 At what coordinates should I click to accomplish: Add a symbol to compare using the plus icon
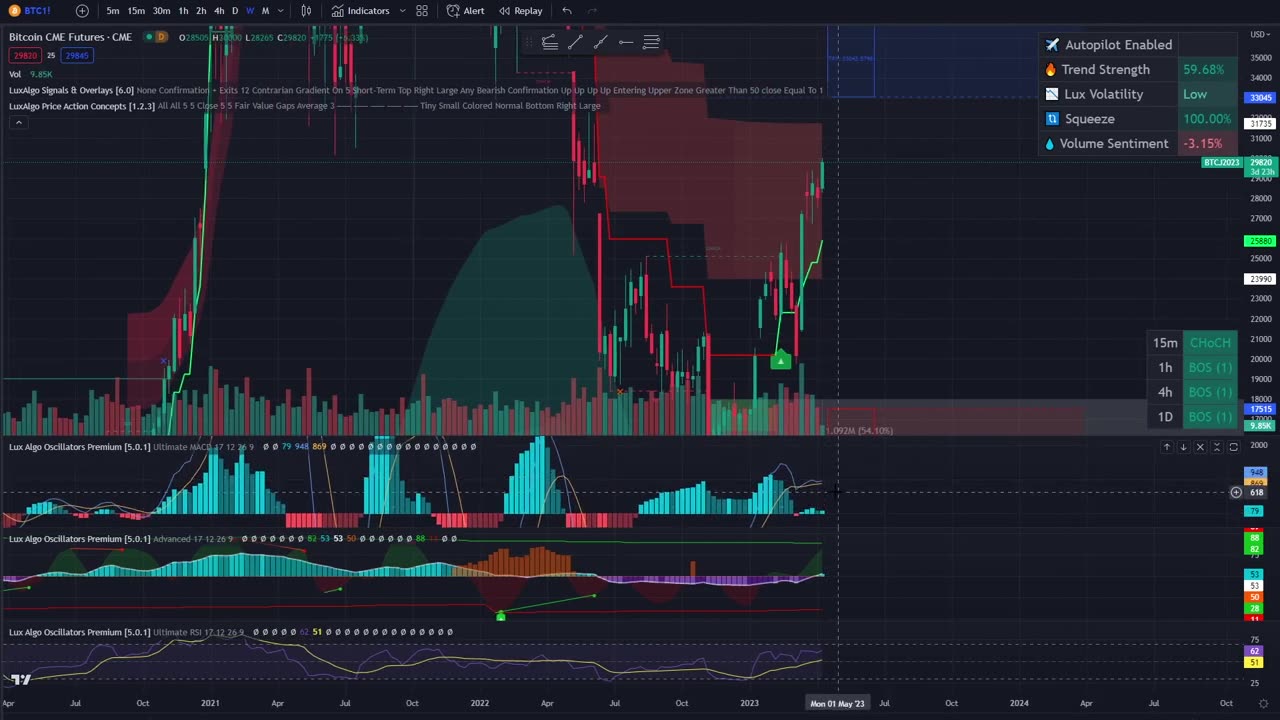click(x=82, y=11)
